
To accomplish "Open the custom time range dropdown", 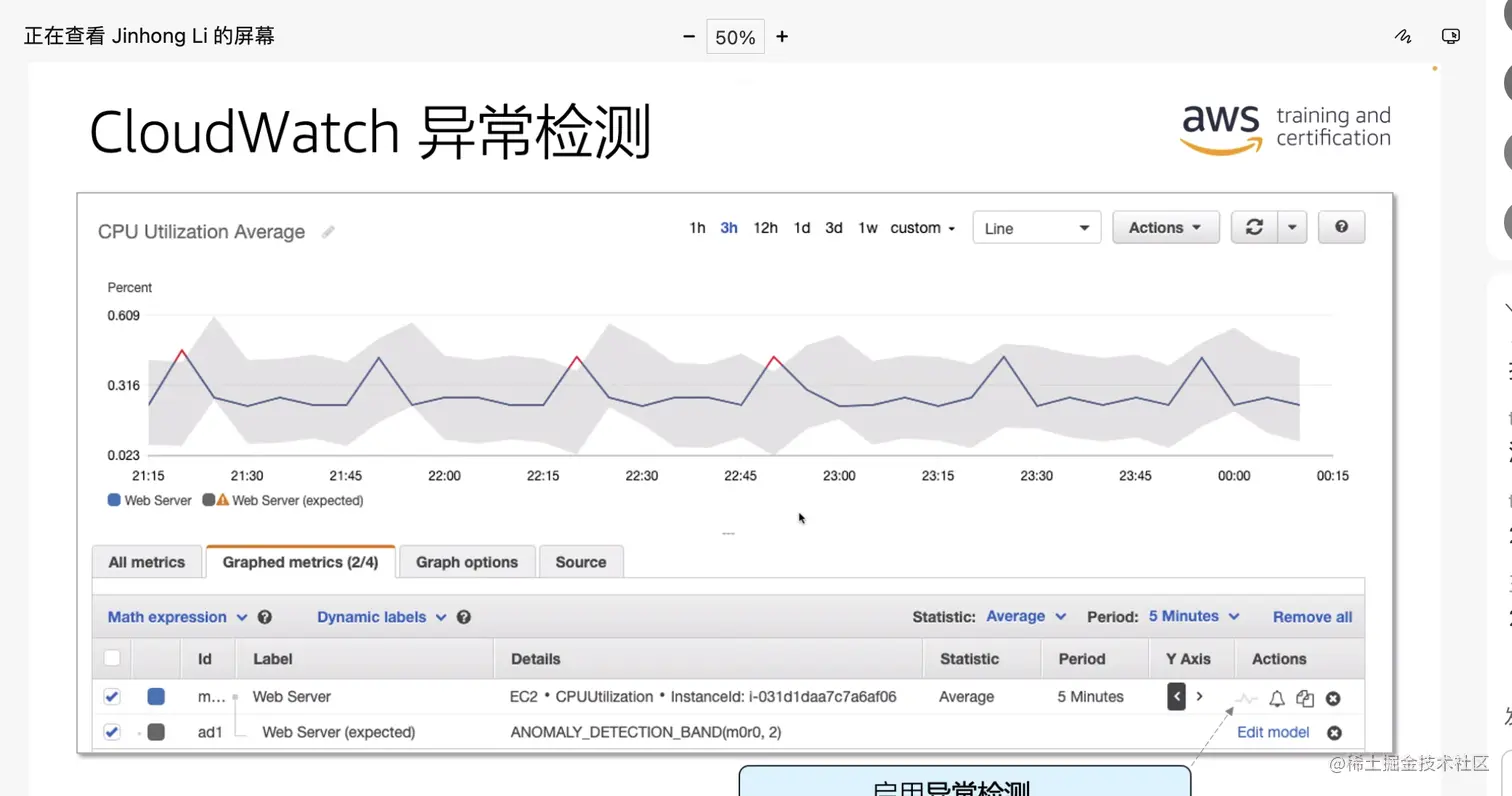I will coord(923,228).
